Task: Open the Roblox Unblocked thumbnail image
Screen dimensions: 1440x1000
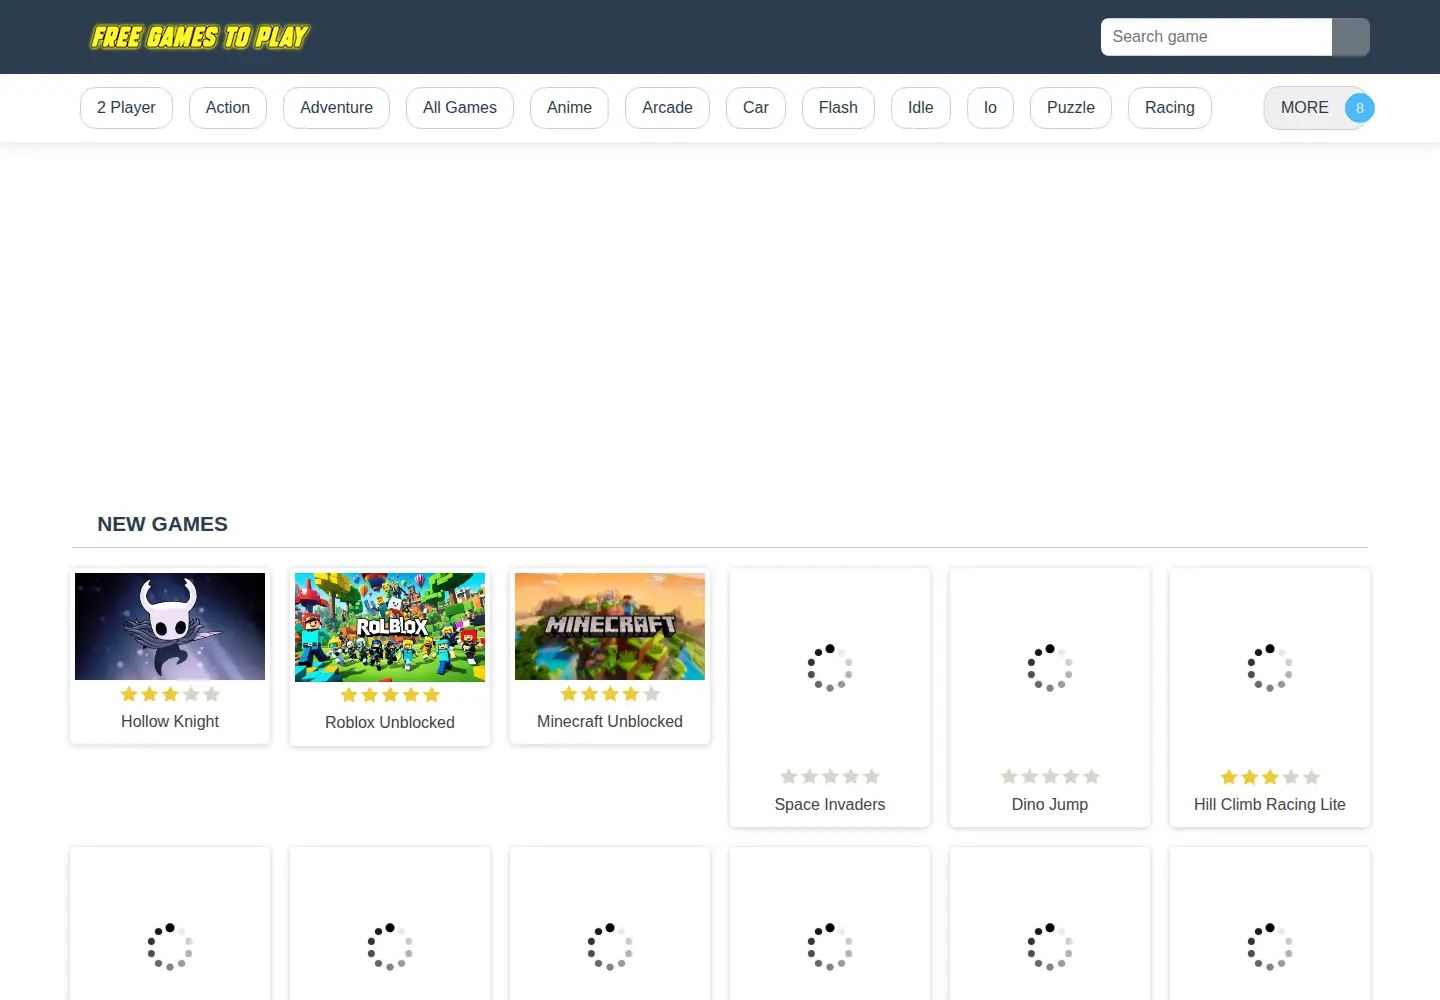Action: point(390,627)
